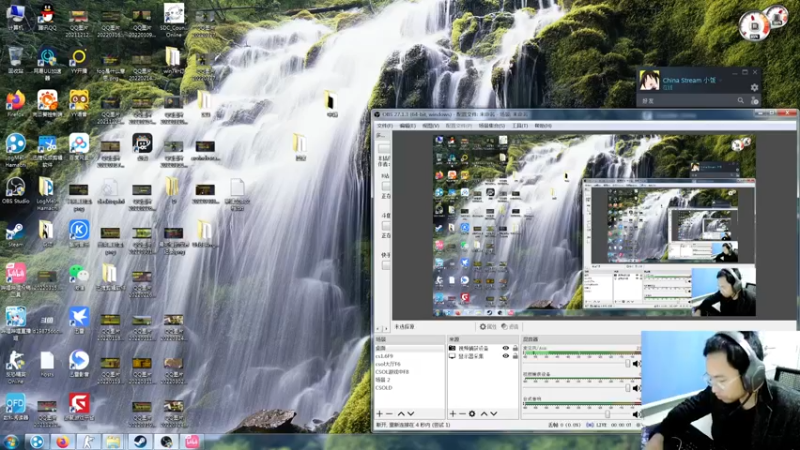Viewport: 800px width, 450px height.
Task: Mute the first audio mixer channel
Action: pyautogui.click(x=636, y=364)
